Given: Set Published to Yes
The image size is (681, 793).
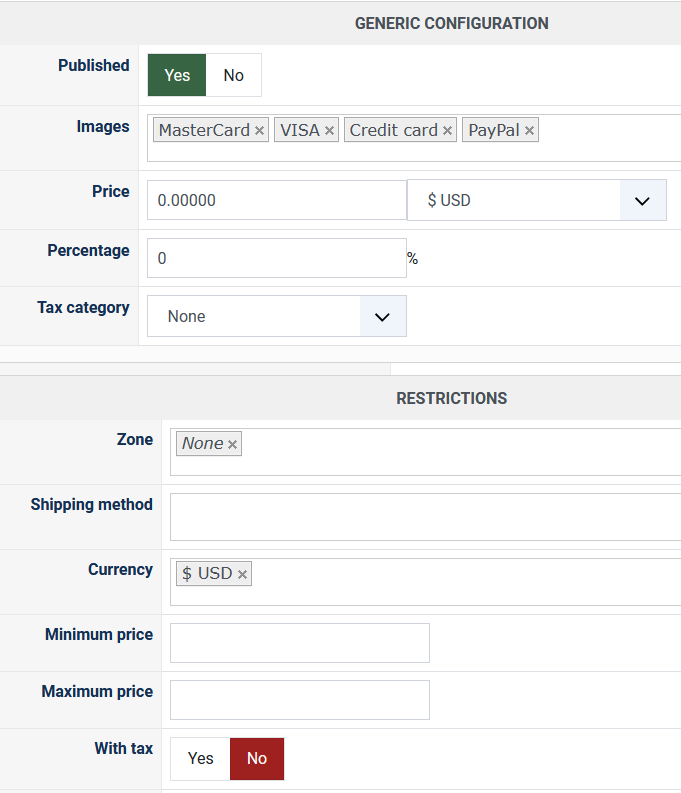Looking at the screenshot, I should (x=177, y=75).
